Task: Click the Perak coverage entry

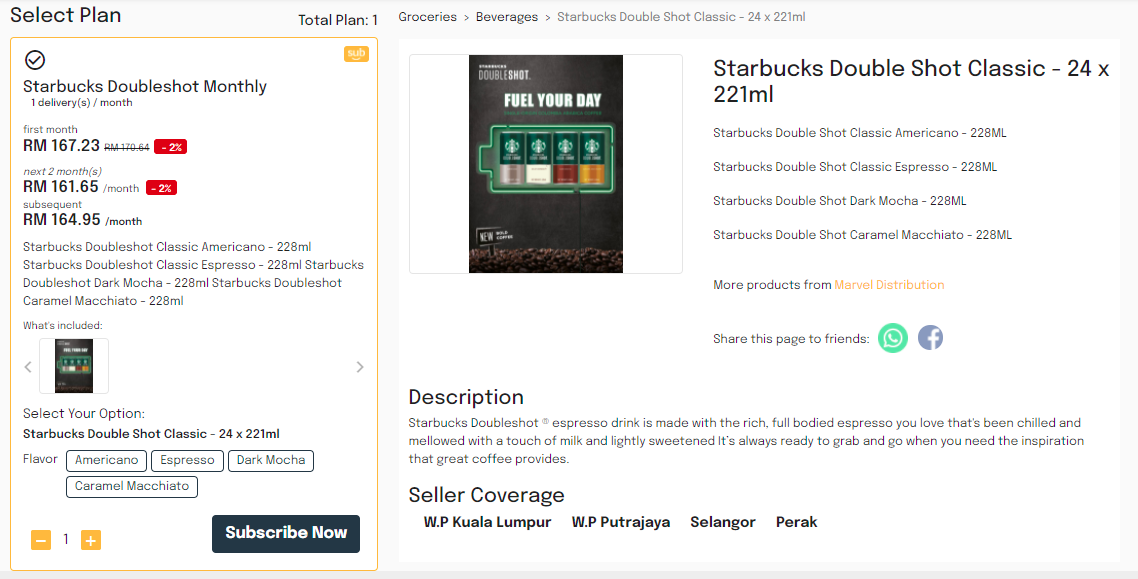Action: pos(797,522)
